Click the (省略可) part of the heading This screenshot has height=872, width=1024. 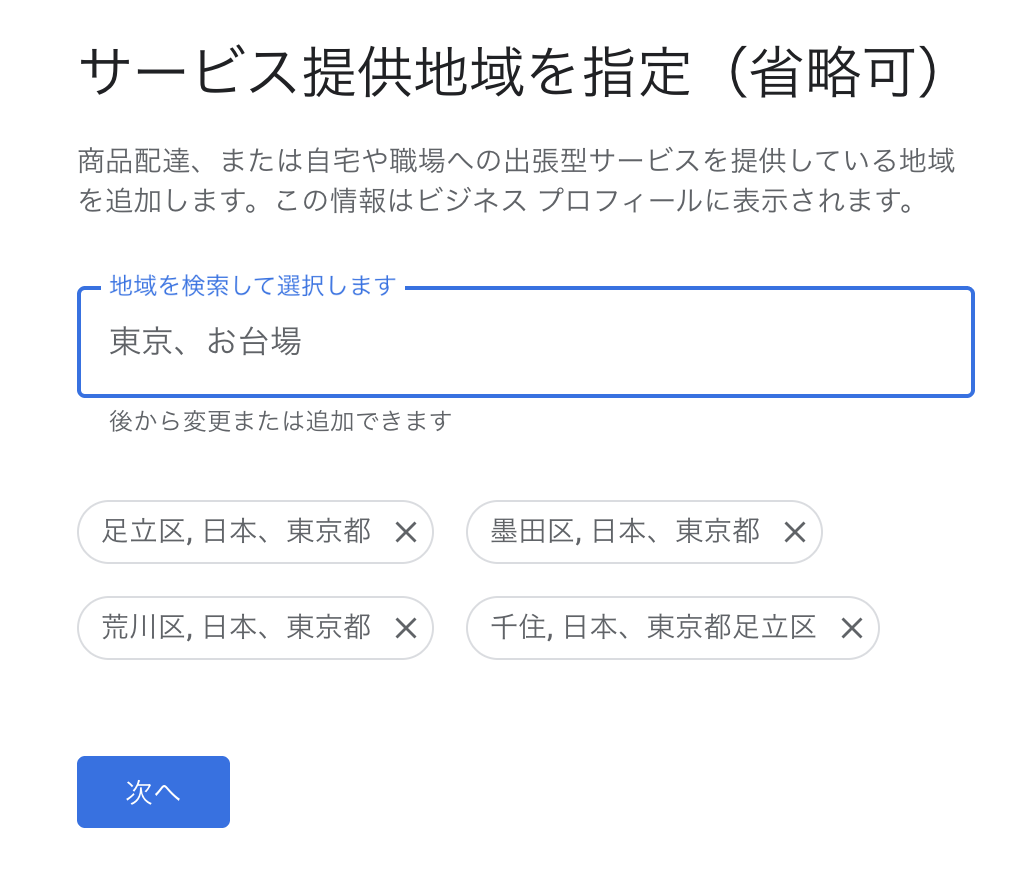pos(834,72)
